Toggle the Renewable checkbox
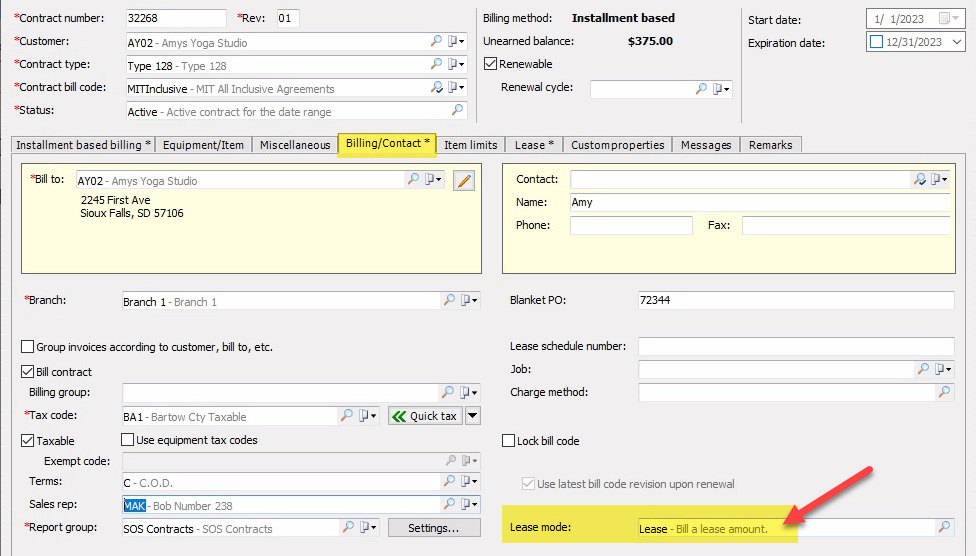Image resolution: width=976 pixels, height=556 pixels. [x=490, y=64]
